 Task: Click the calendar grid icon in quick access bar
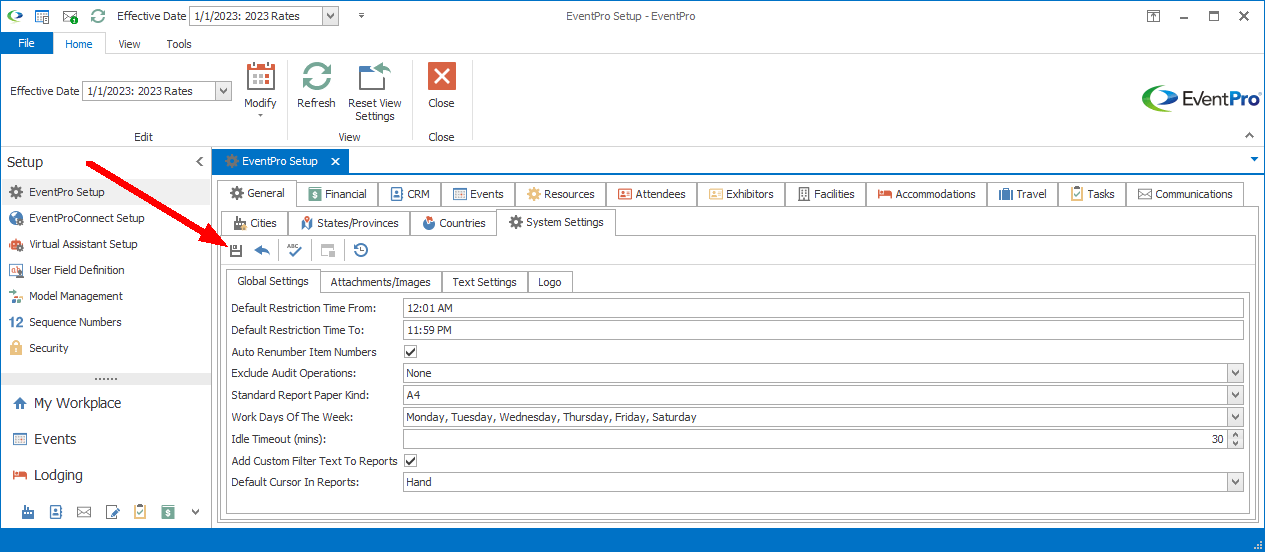pos(42,16)
